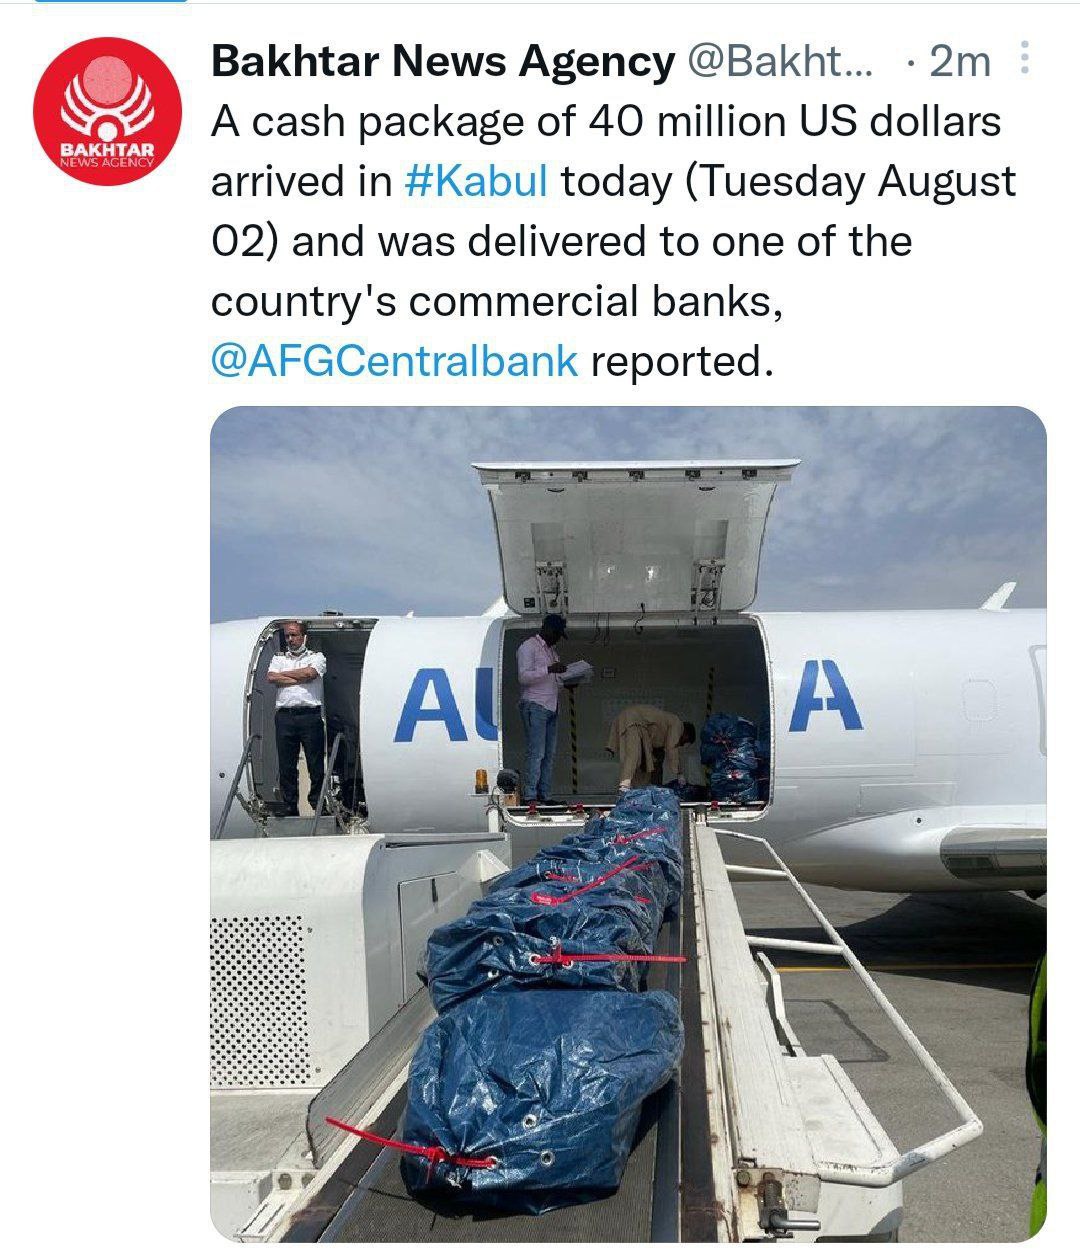Open the #Kabul hashtag
The image size is (1080, 1257).
pos(477,182)
